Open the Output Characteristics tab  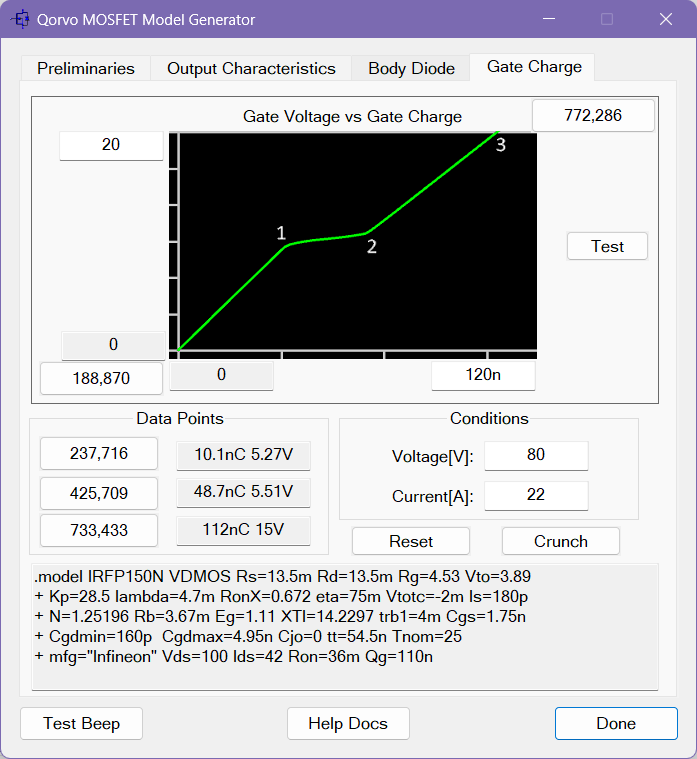pyautogui.click(x=251, y=68)
